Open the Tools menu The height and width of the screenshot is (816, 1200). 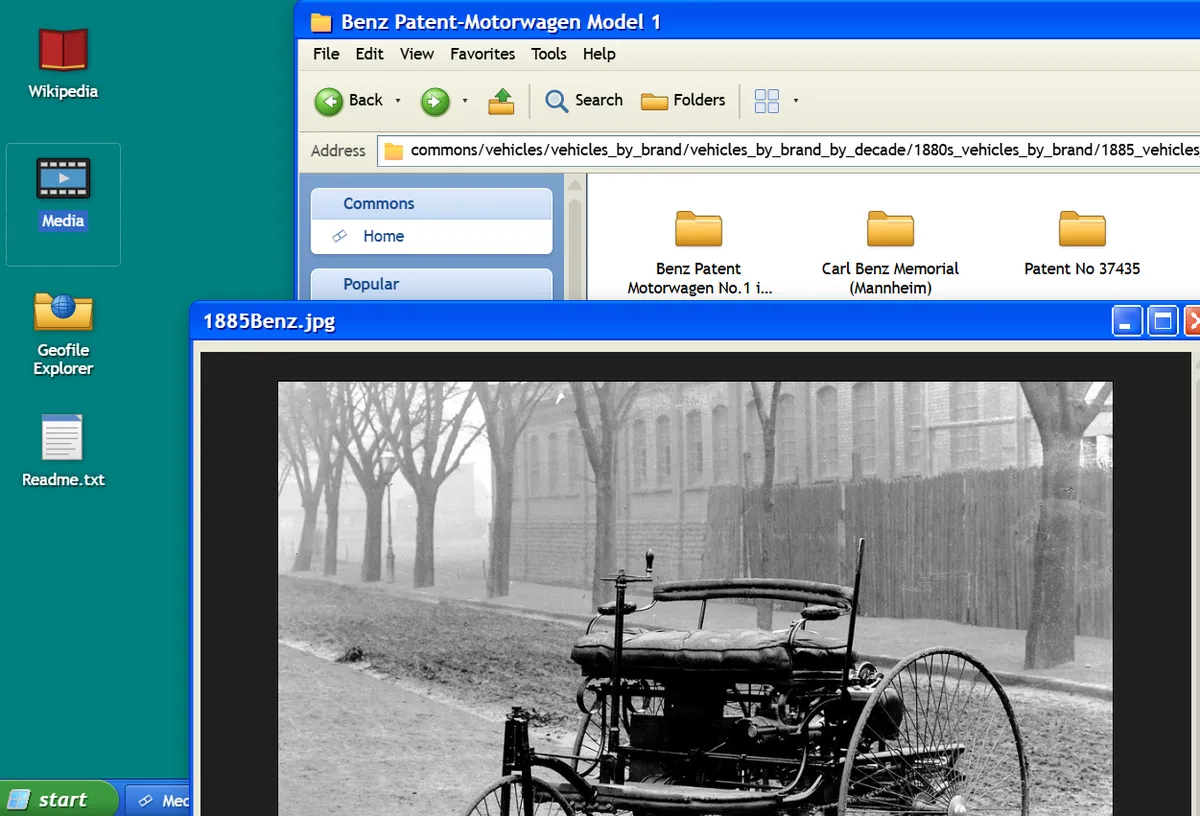549,54
